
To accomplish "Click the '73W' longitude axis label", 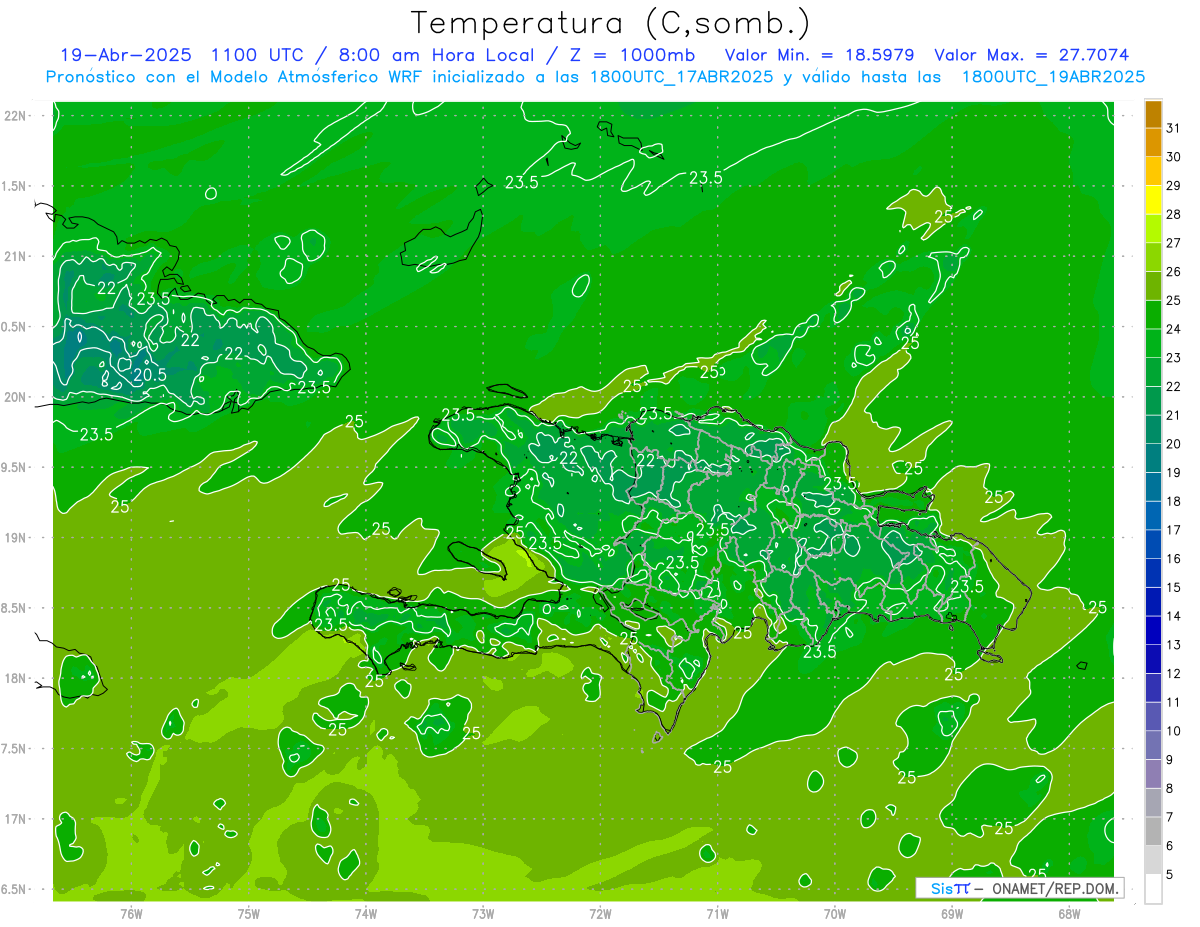I will [x=483, y=912].
